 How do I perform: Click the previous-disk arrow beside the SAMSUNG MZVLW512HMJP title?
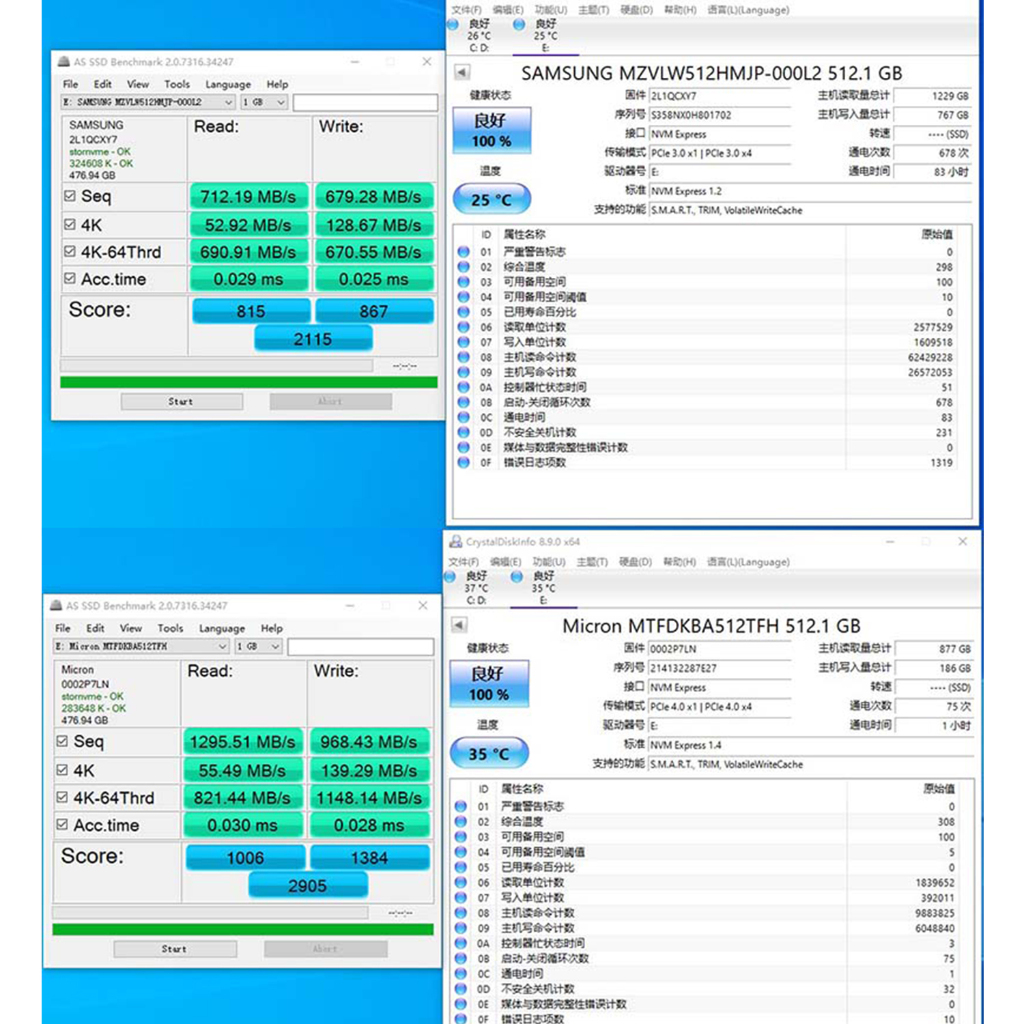[x=461, y=72]
